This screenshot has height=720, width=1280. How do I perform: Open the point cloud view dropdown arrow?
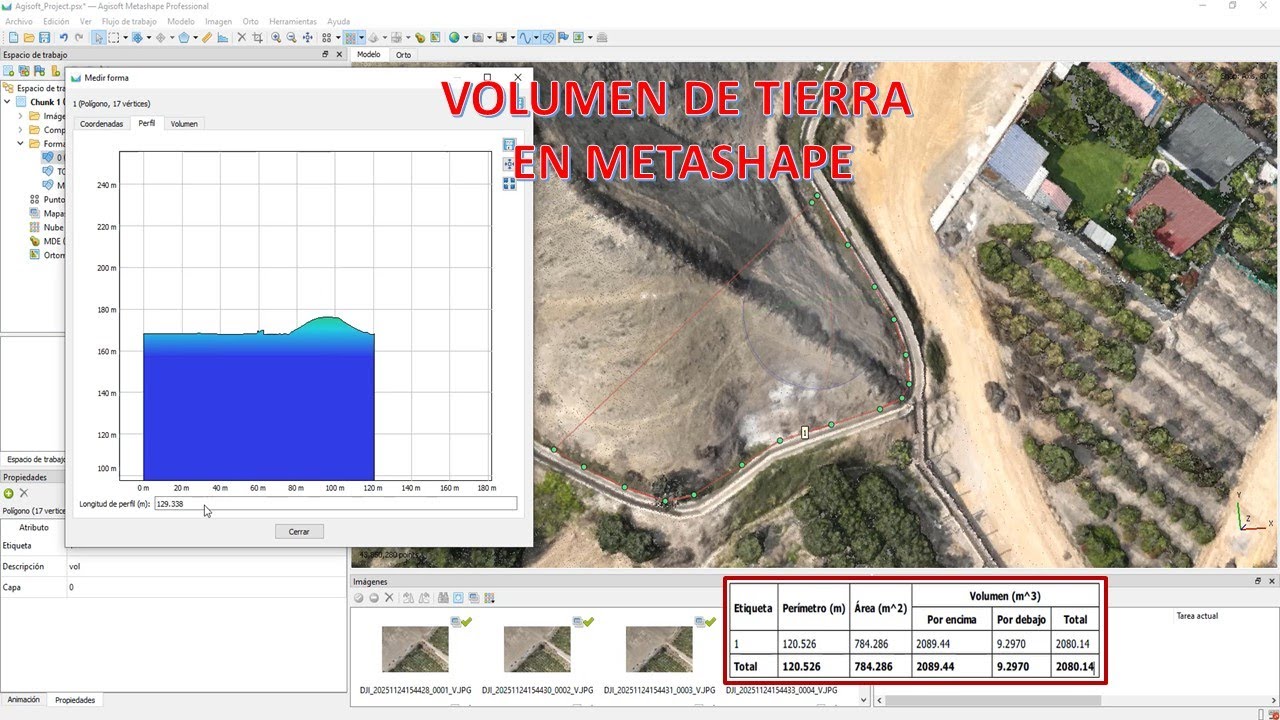pyautogui.click(x=361, y=37)
